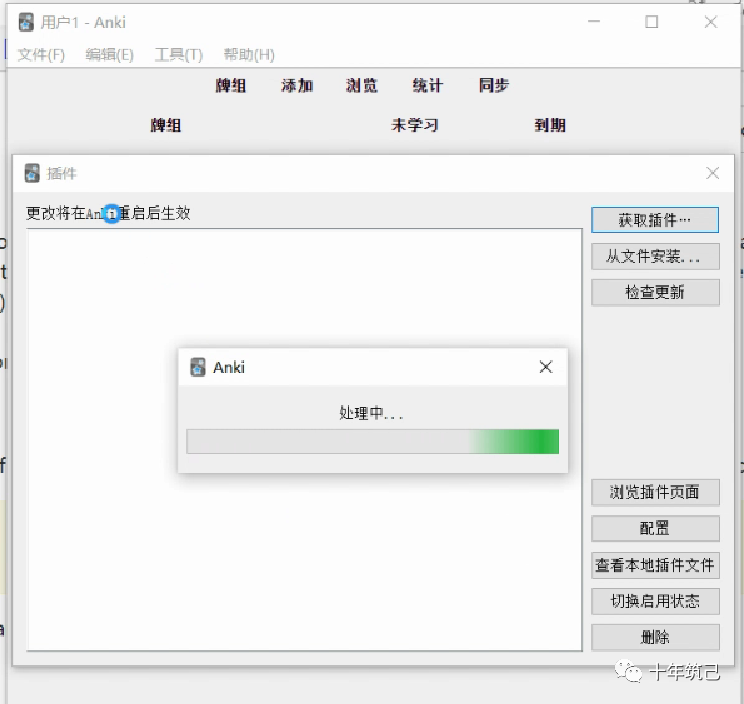Open the 文件(F) menu
Image resolution: width=744 pixels, height=704 pixels.
pyautogui.click(x=41, y=54)
